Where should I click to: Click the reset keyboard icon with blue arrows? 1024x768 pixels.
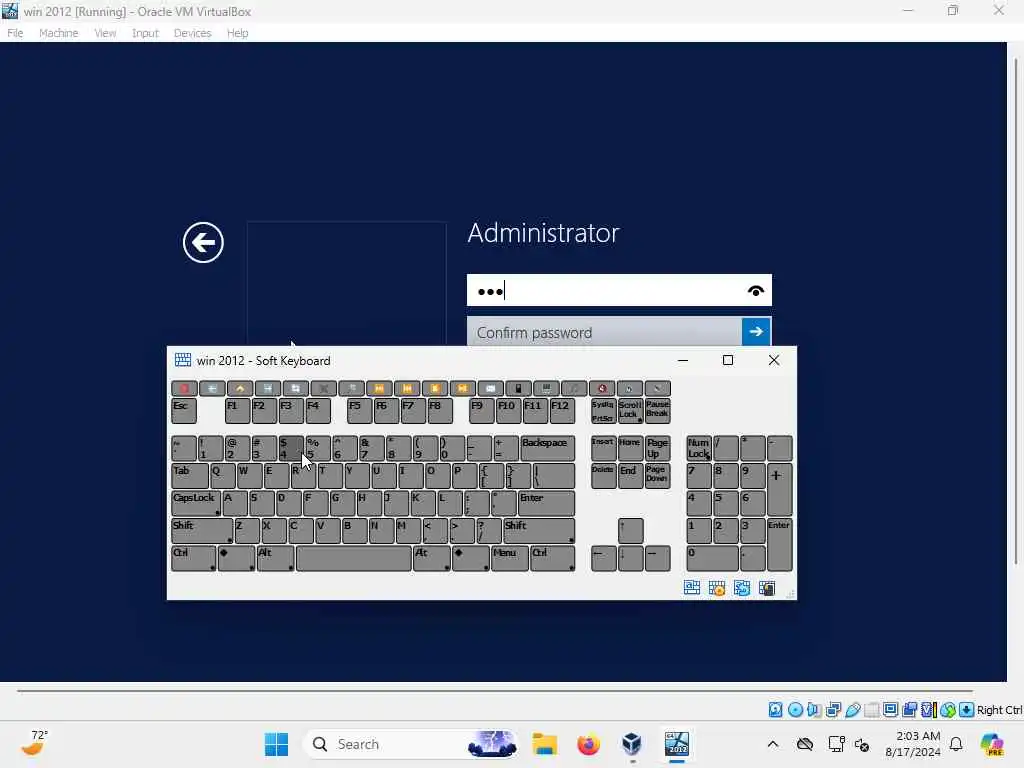(742, 588)
